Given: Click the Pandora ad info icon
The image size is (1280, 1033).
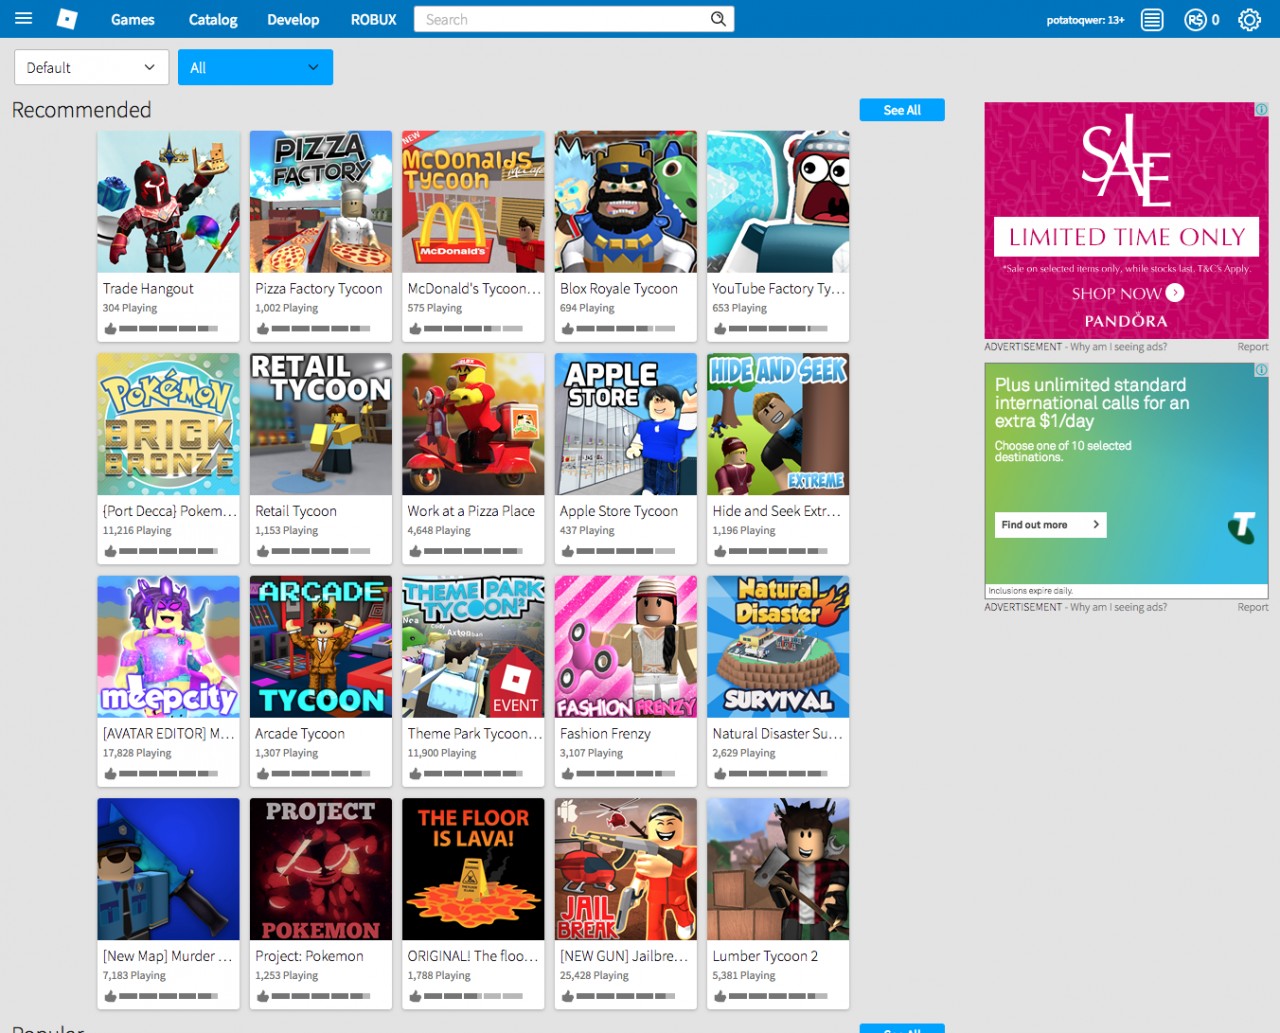Looking at the screenshot, I should pyautogui.click(x=1262, y=109).
